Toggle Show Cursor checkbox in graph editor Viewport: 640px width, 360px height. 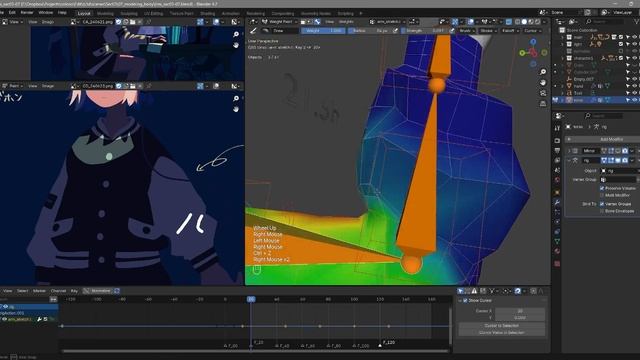point(465,300)
